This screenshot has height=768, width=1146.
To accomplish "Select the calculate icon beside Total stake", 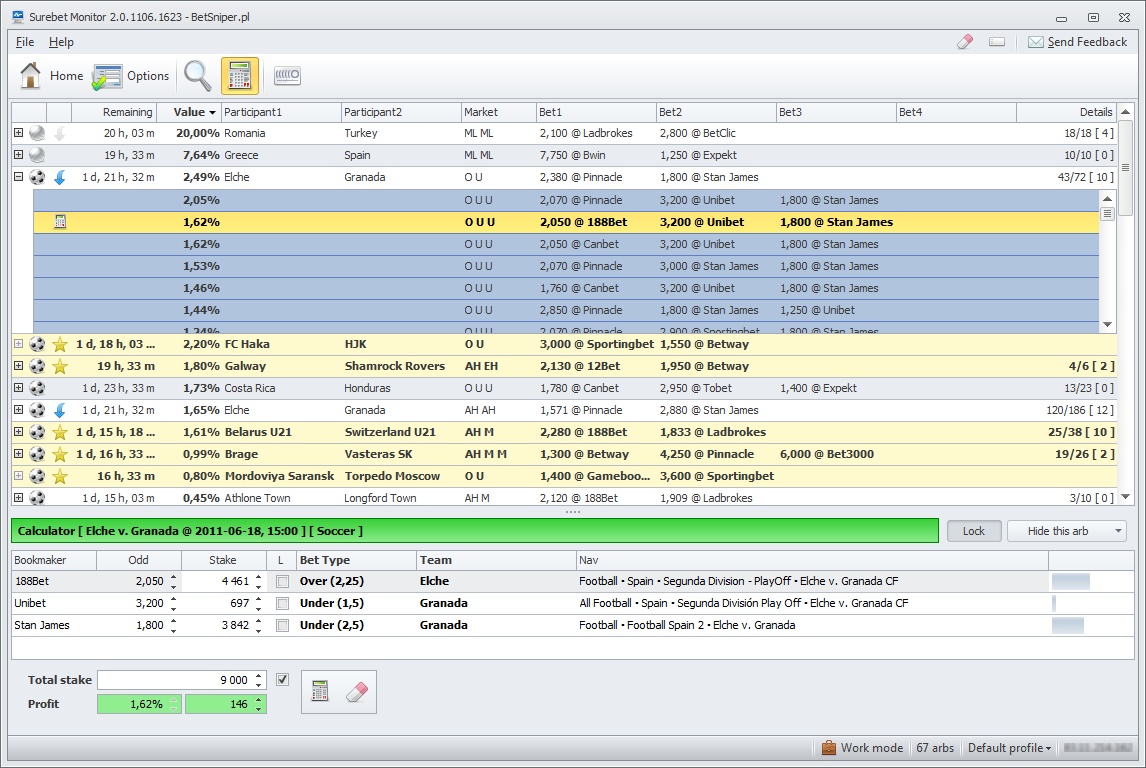I will click(320, 691).
